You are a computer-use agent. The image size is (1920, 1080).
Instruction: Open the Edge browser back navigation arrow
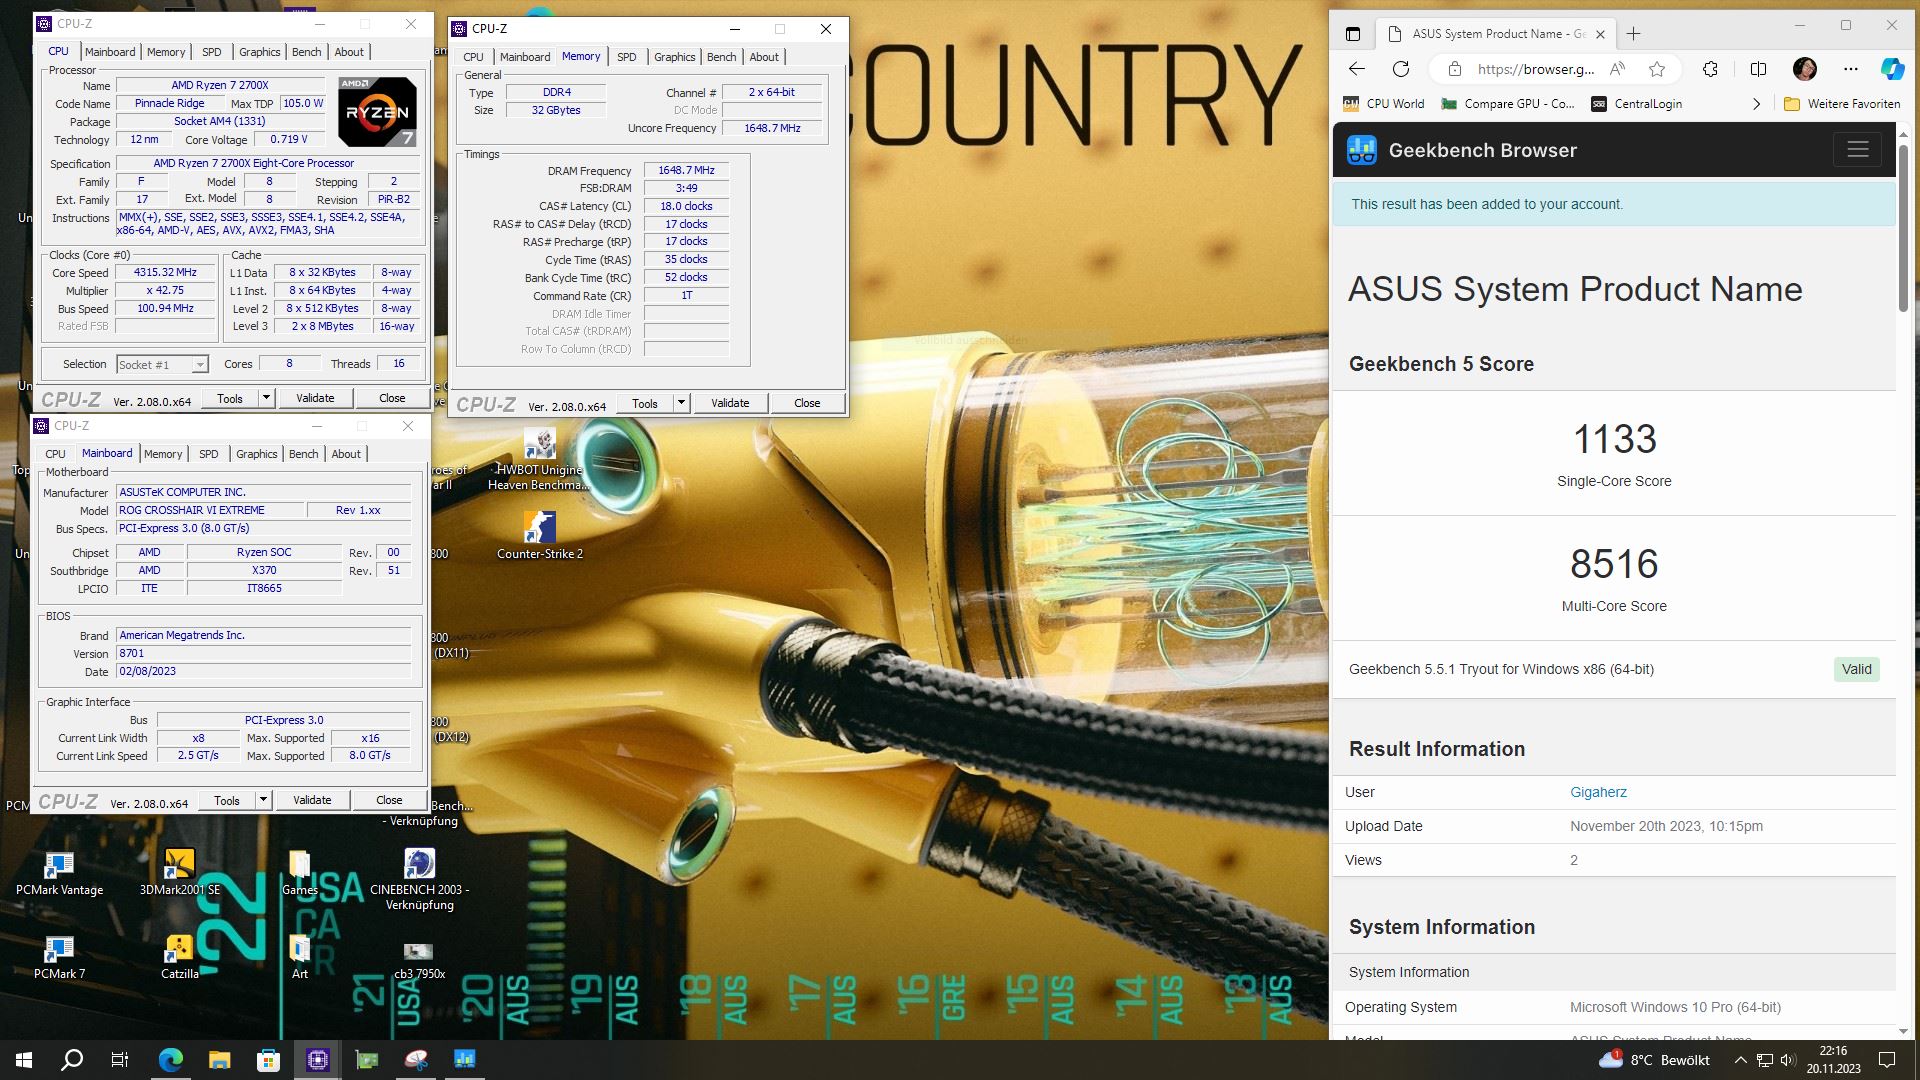1357,69
